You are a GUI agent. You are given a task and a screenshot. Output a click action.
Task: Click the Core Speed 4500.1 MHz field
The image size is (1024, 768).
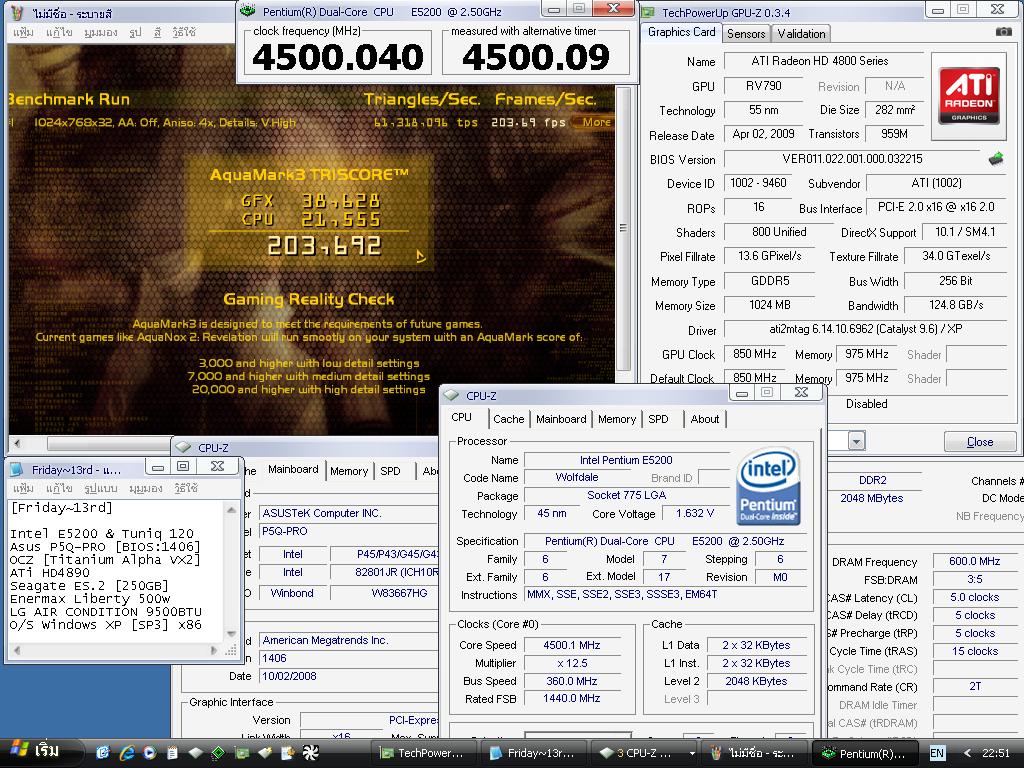pos(571,645)
